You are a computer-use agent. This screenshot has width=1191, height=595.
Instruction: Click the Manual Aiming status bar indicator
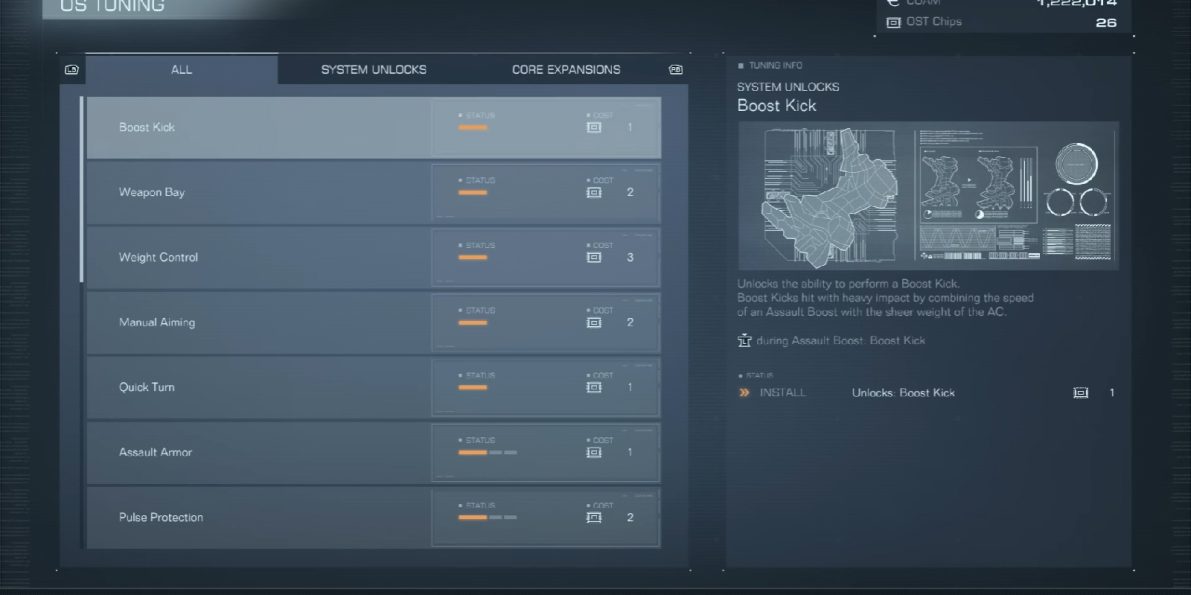[x=472, y=322]
